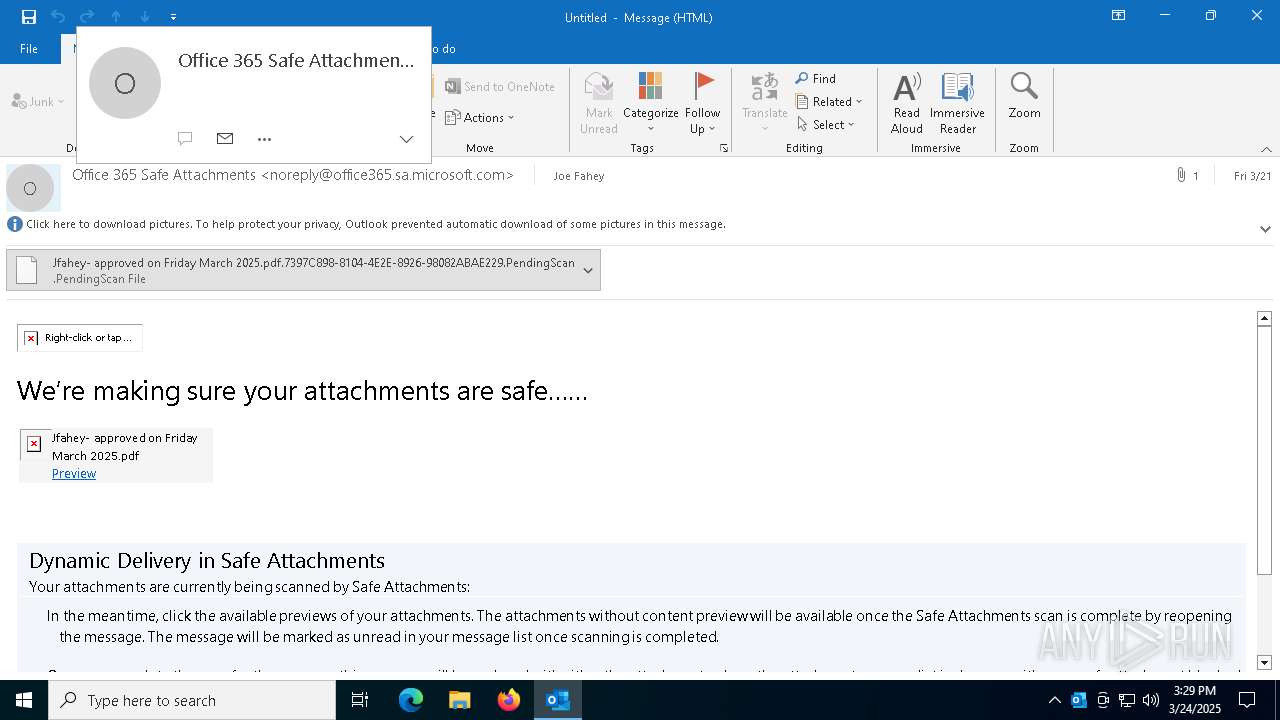Open Immersive Reader
The width and height of the screenshot is (1280, 720).
point(958,102)
